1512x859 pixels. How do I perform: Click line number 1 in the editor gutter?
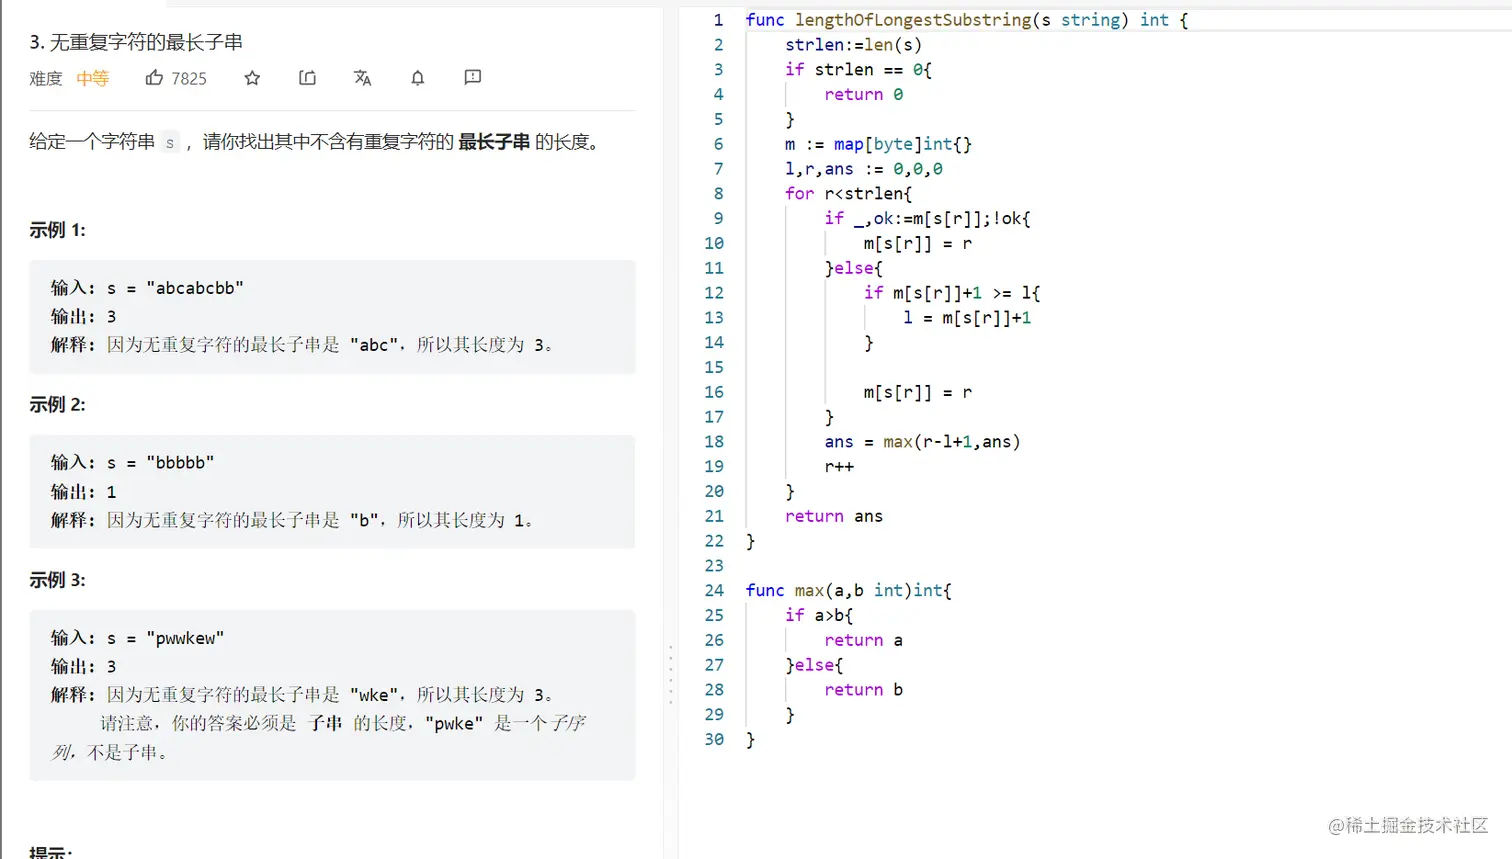[718, 20]
